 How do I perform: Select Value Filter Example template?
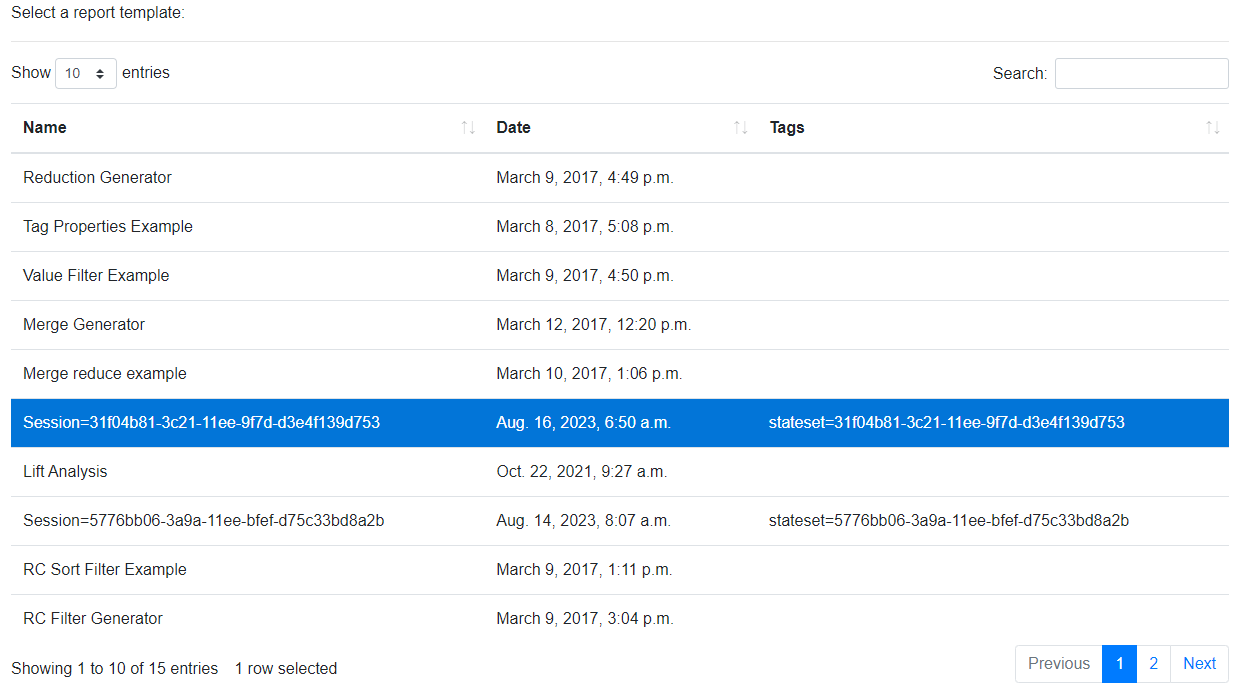[x=96, y=276]
